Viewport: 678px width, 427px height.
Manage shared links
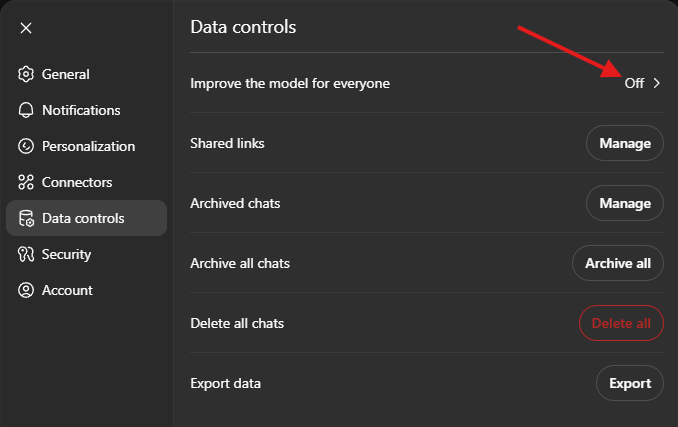click(625, 143)
